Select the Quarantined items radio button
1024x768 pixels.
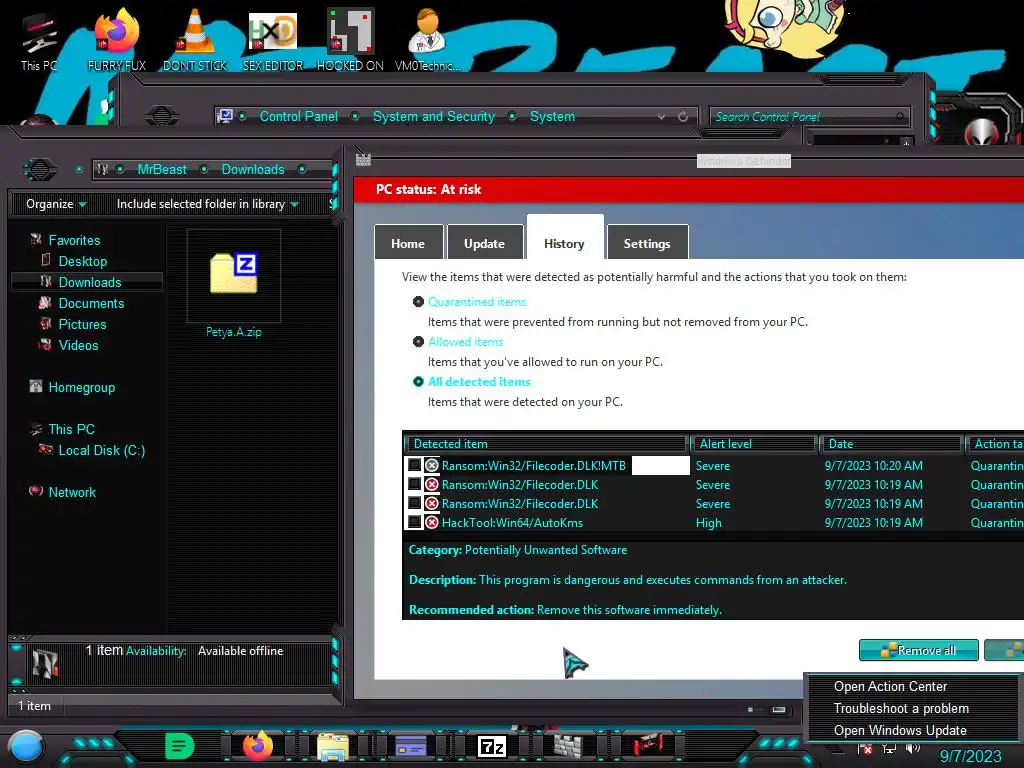click(419, 302)
